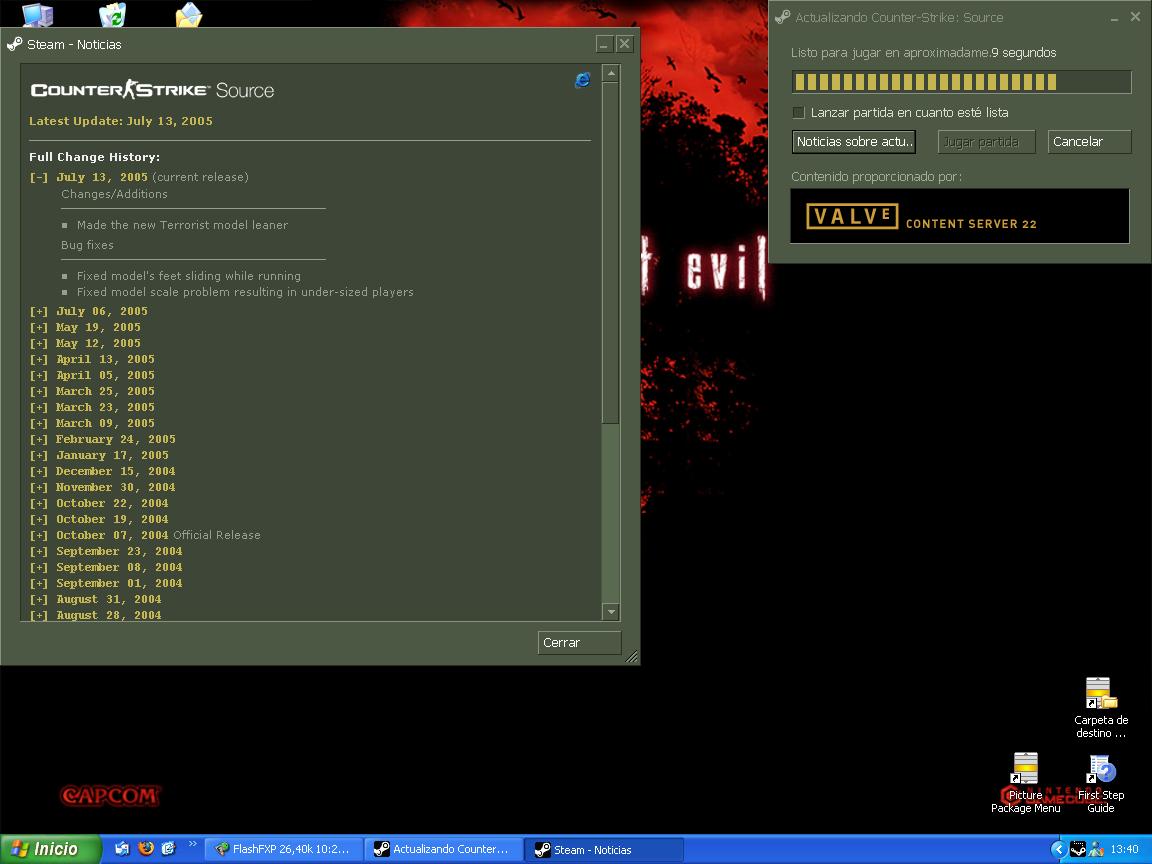Click the news scrollbar down arrow
1152x864 pixels.
click(x=611, y=612)
